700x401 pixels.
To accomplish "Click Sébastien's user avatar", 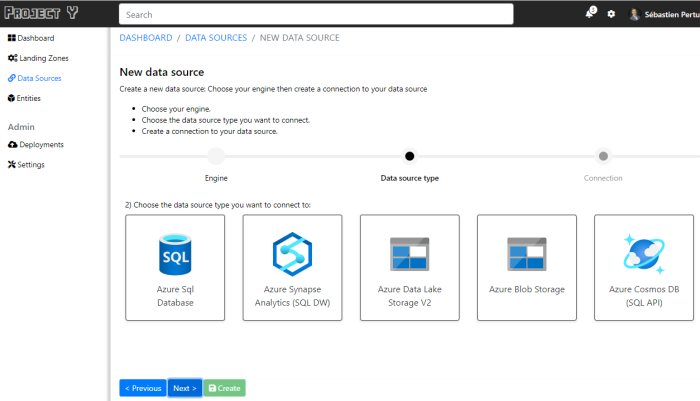I will (x=634, y=14).
